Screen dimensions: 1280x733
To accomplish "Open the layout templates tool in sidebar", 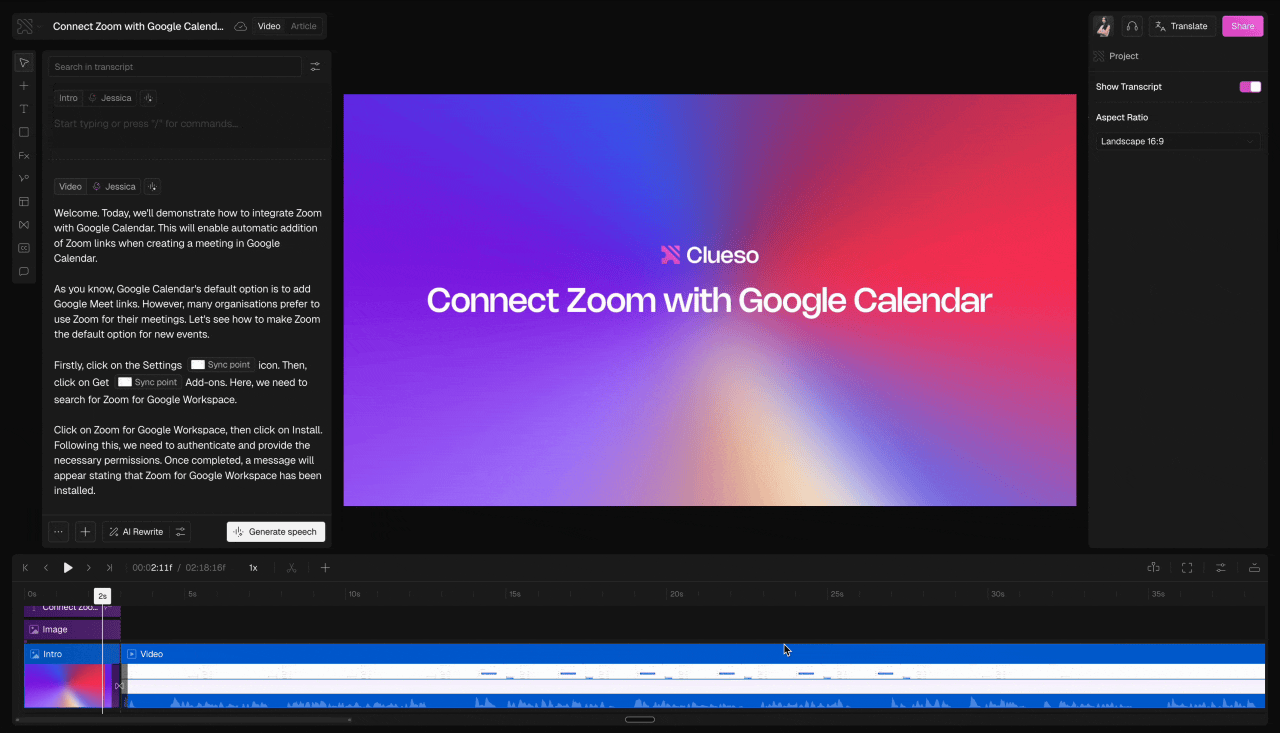I will tap(24, 202).
